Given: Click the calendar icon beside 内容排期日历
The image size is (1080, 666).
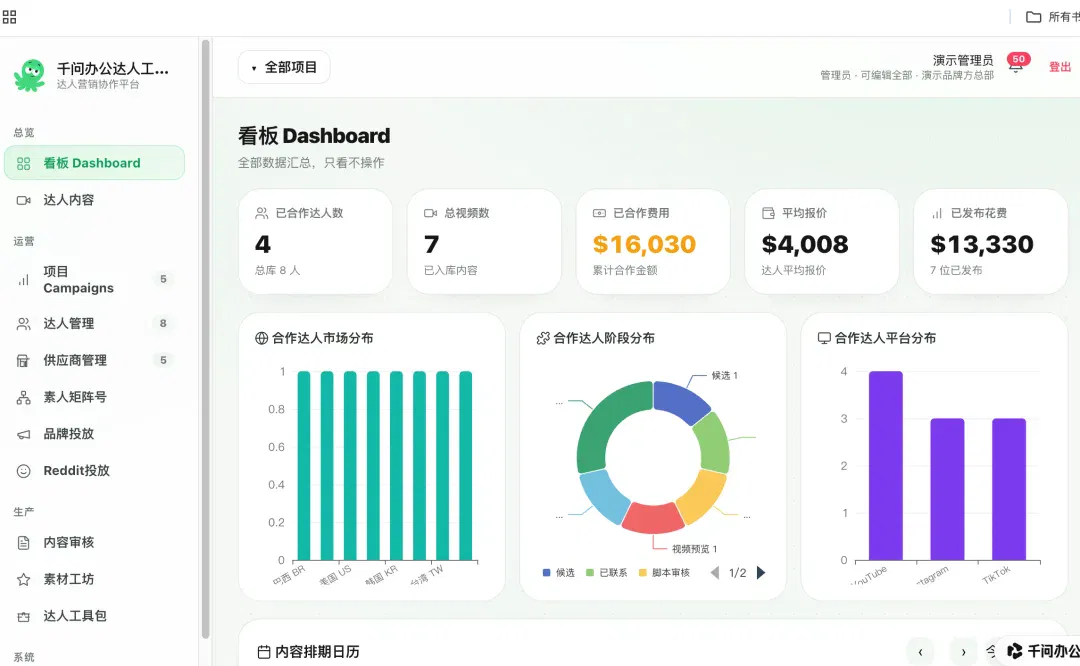Looking at the screenshot, I should (x=264, y=652).
